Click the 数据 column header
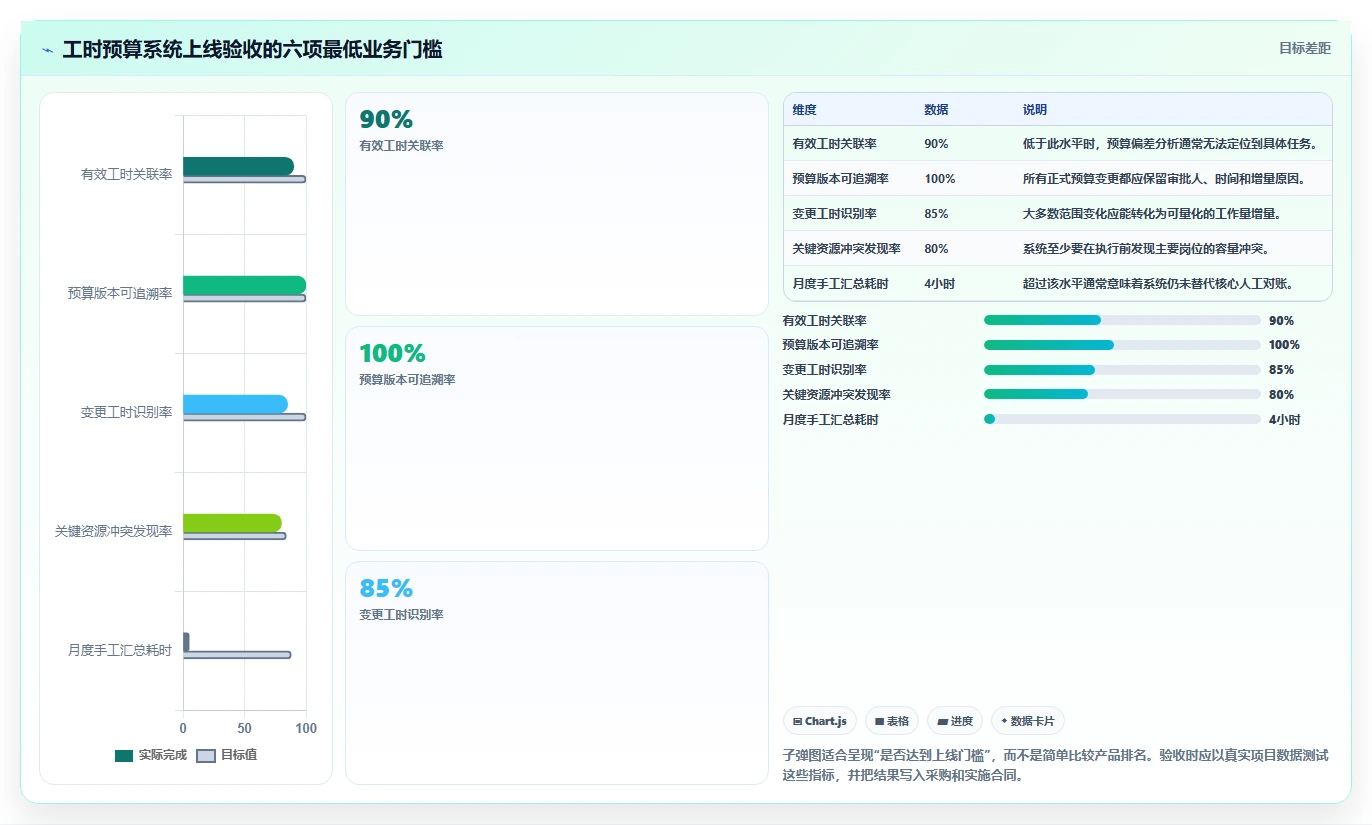This screenshot has height=825, width=1372. [x=936, y=110]
